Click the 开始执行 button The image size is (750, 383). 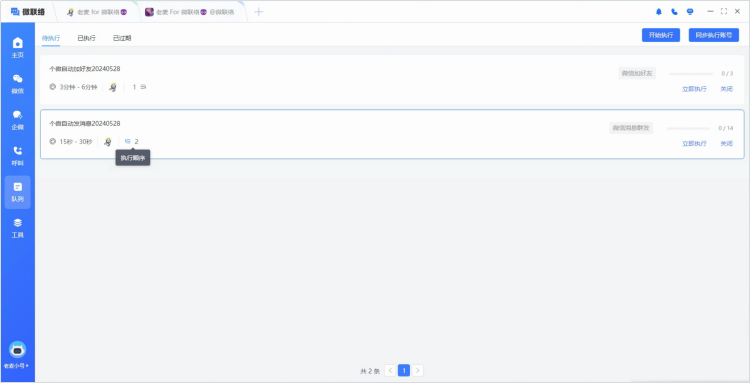tap(661, 35)
